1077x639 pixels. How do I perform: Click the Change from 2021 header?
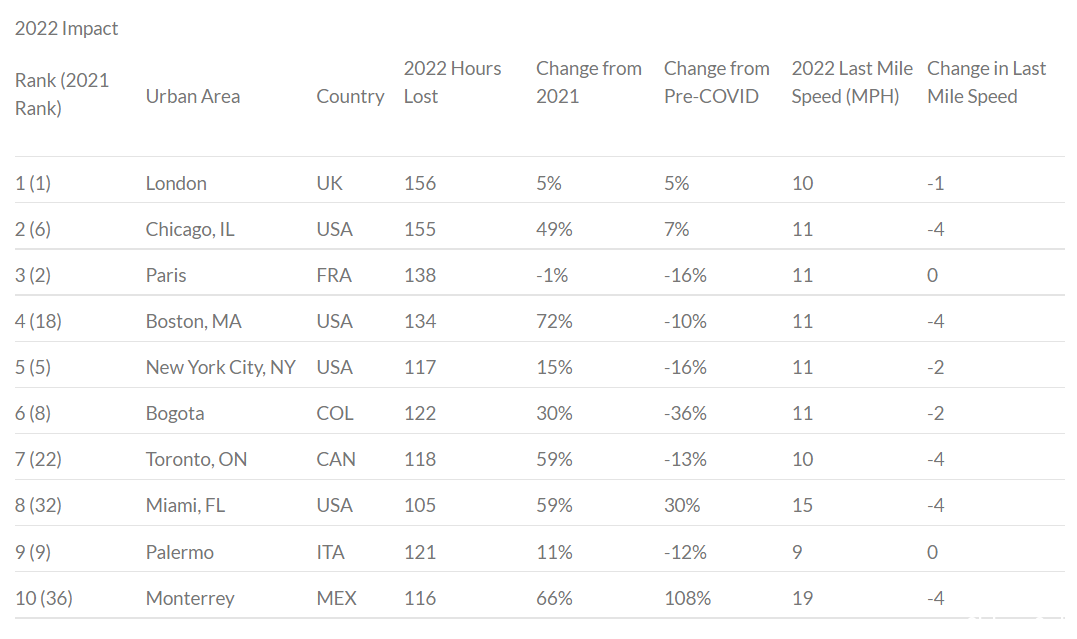tap(589, 82)
